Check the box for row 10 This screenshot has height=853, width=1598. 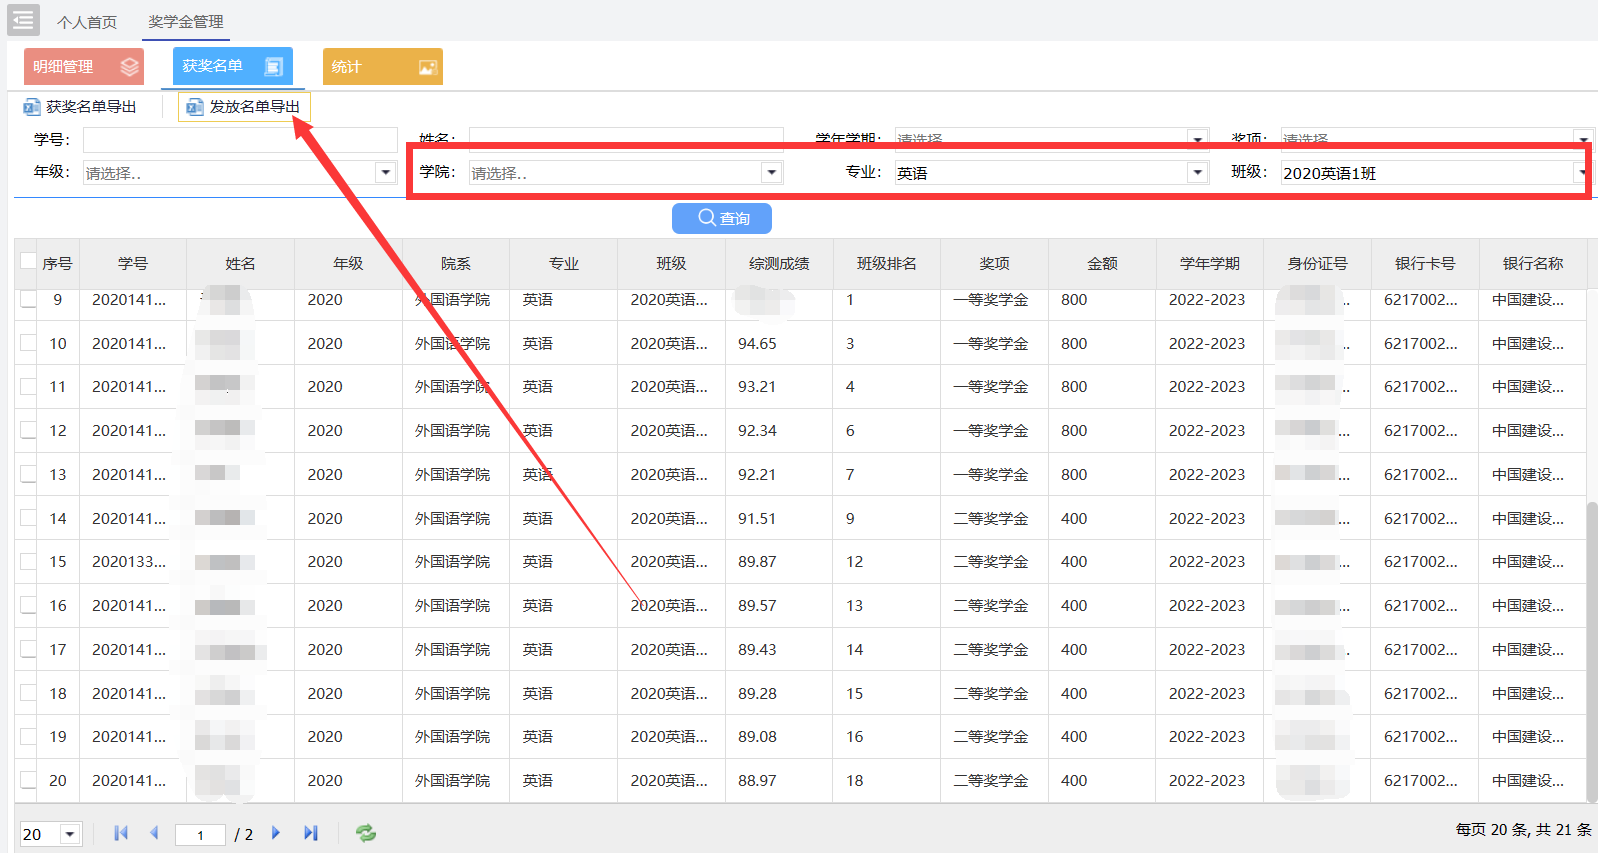28,343
